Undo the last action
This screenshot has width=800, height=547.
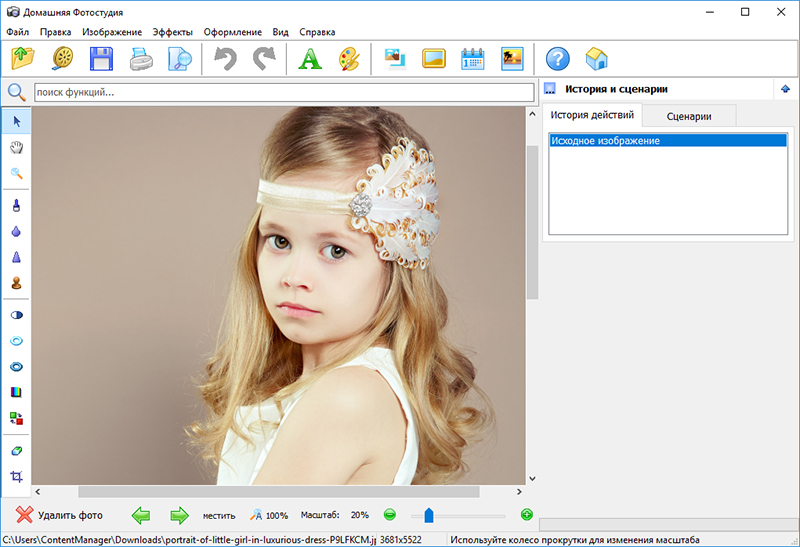[225, 59]
